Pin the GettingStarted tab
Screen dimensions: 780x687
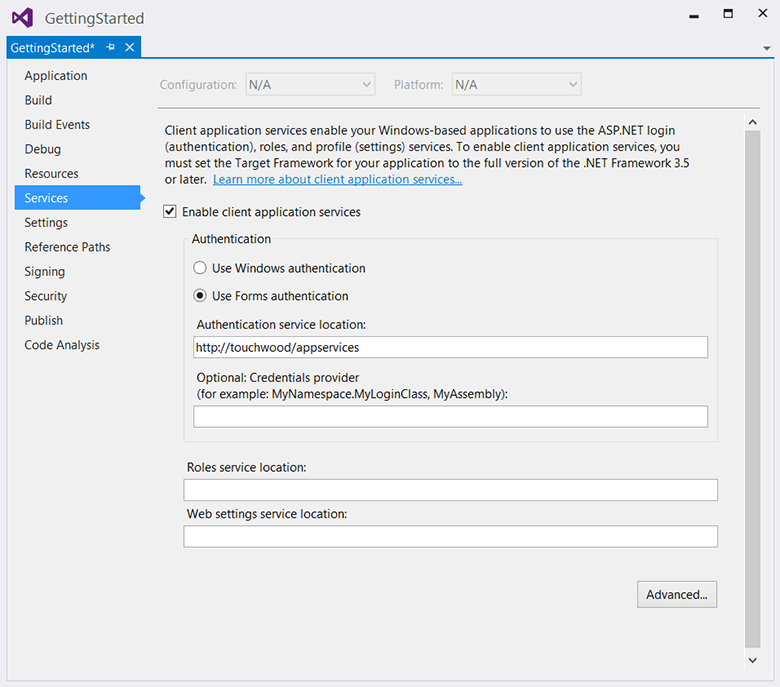tap(110, 47)
